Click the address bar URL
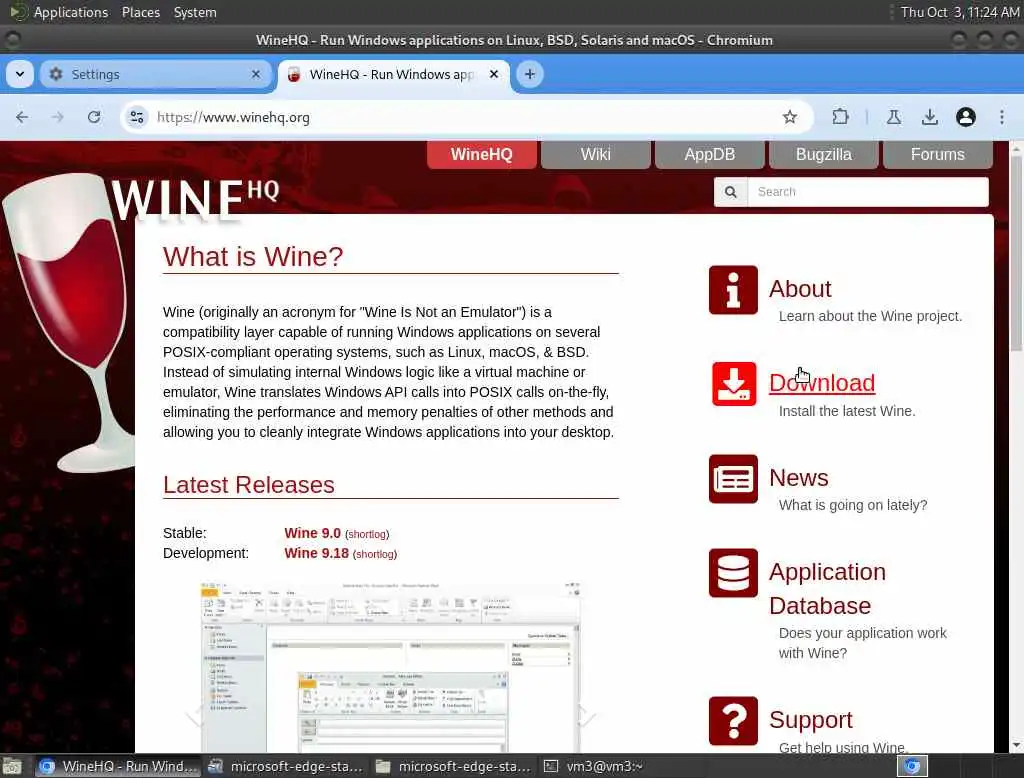Screen dimensions: 1024x778 (x=233, y=118)
